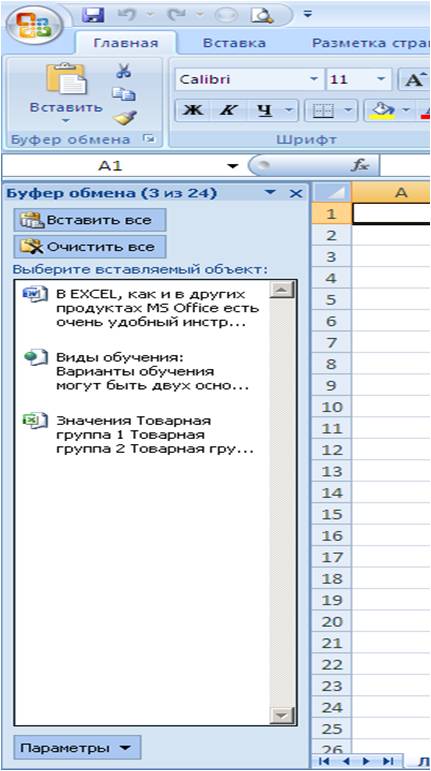Toggle underline Ч formatting
431x771 pixels.
(266, 111)
